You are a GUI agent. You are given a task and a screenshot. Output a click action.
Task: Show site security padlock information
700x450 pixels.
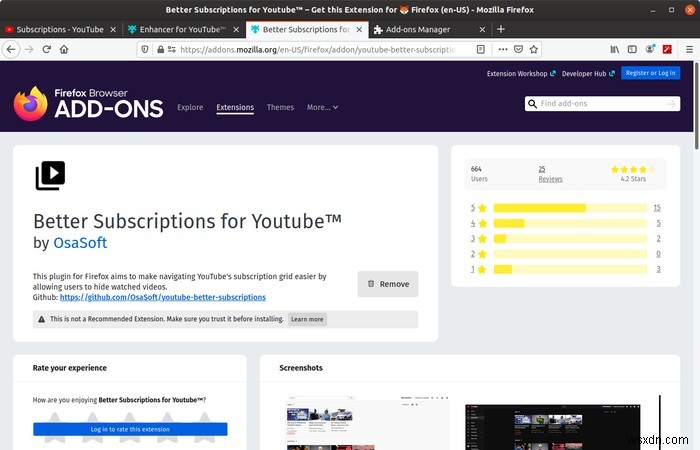pyautogui.click(x=160, y=49)
